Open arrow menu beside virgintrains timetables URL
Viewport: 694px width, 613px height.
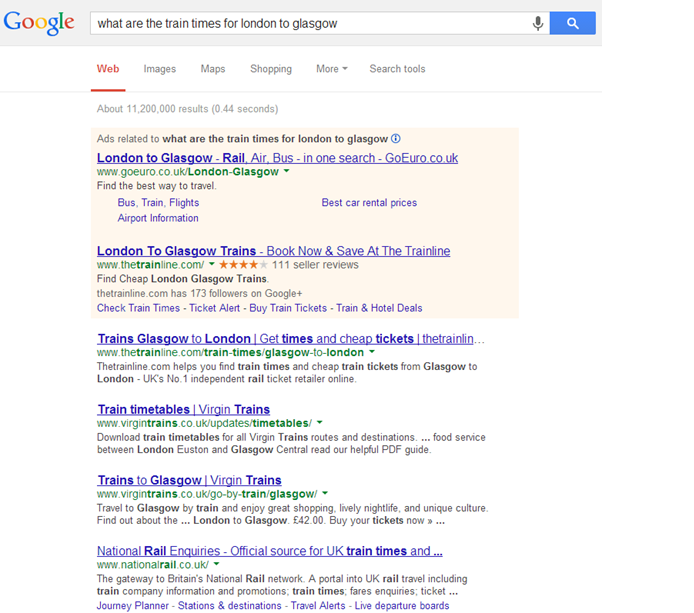point(320,423)
